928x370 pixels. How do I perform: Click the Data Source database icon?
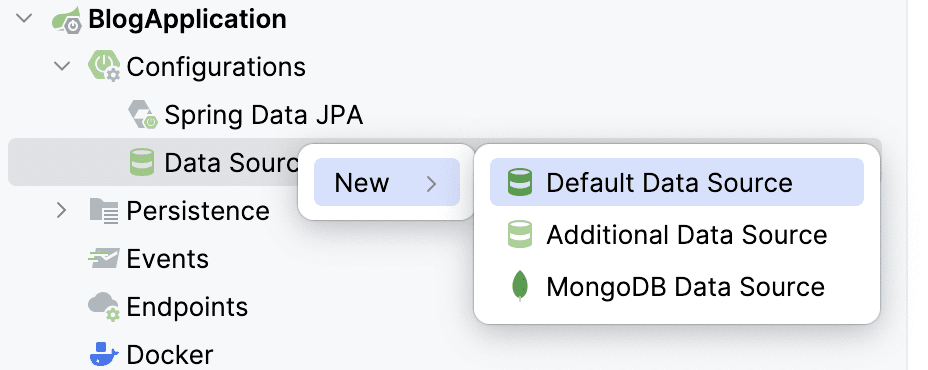point(142,162)
